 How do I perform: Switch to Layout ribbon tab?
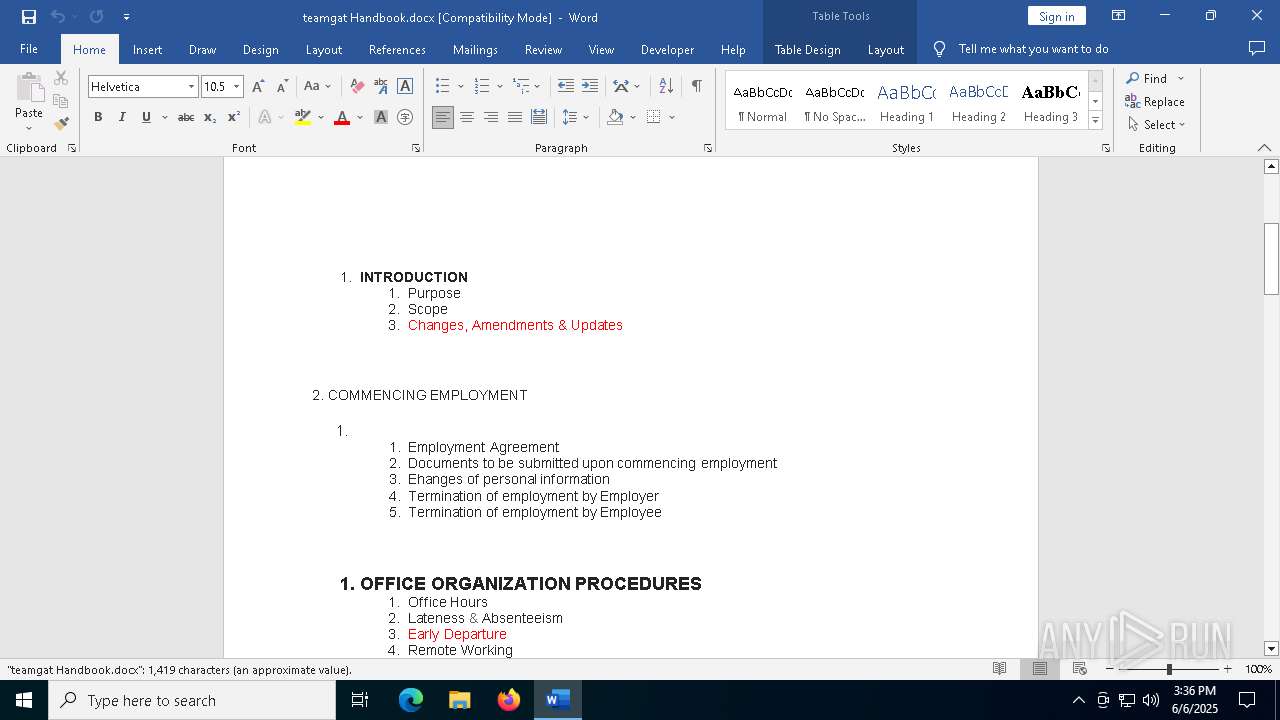pyautogui.click(x=323, y=49)
